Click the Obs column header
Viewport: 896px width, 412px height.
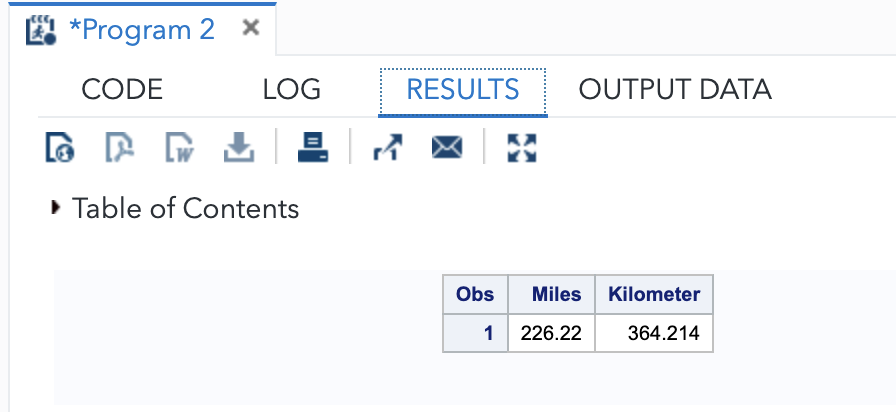[475, 295]
